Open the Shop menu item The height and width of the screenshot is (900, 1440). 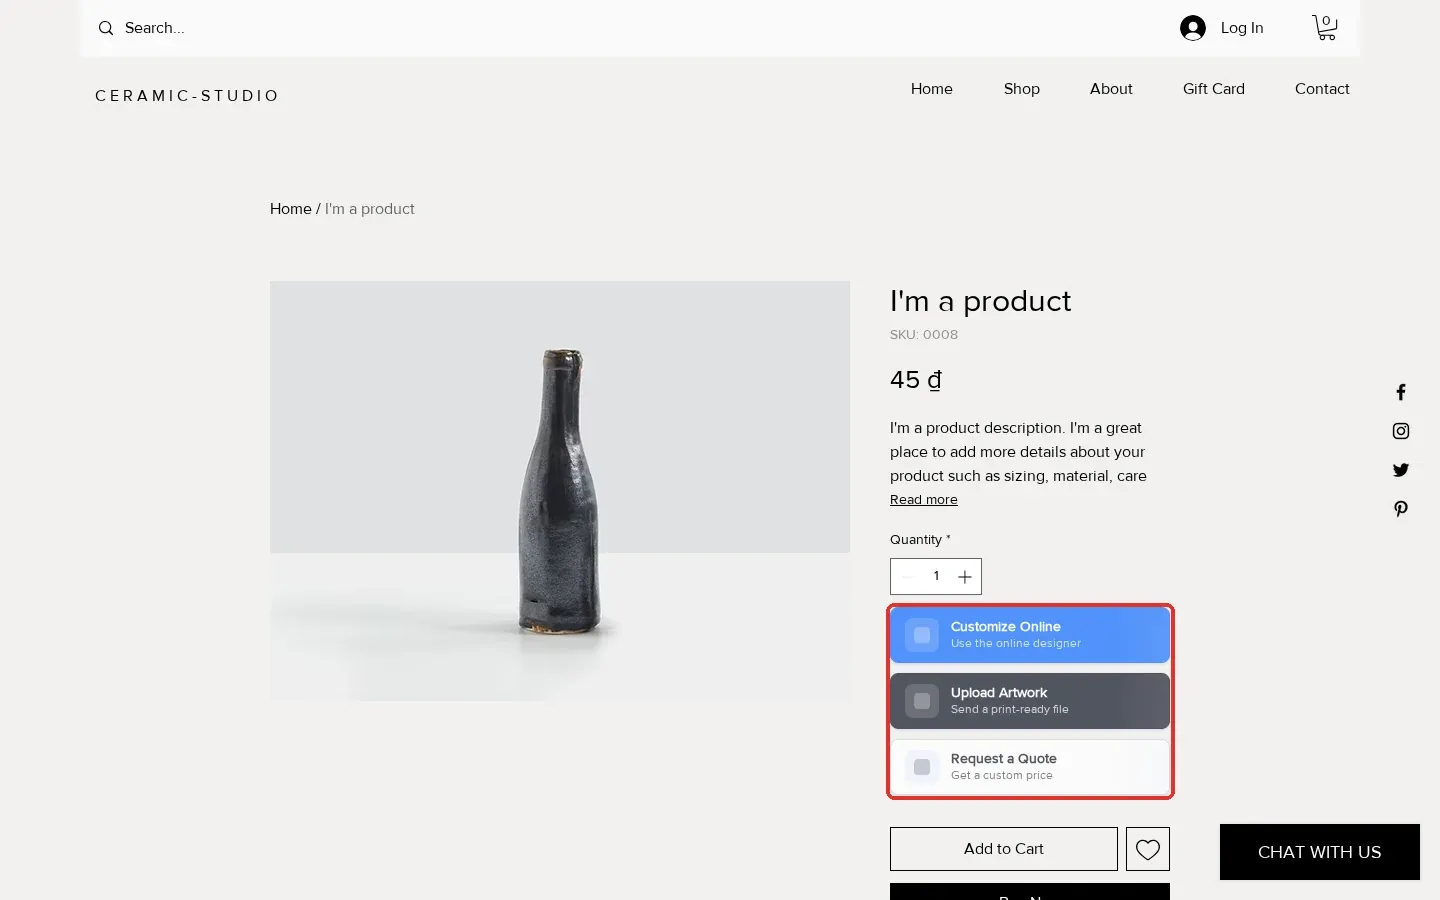[x=1022, y=89]
